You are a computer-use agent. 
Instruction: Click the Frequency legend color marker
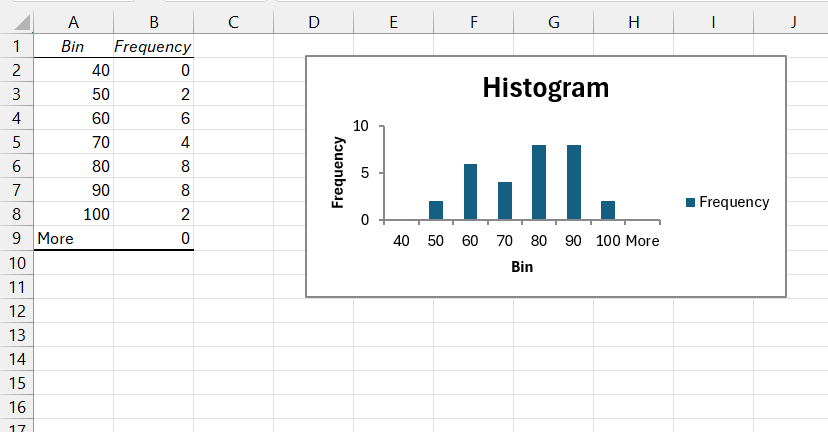click(690, 202)
